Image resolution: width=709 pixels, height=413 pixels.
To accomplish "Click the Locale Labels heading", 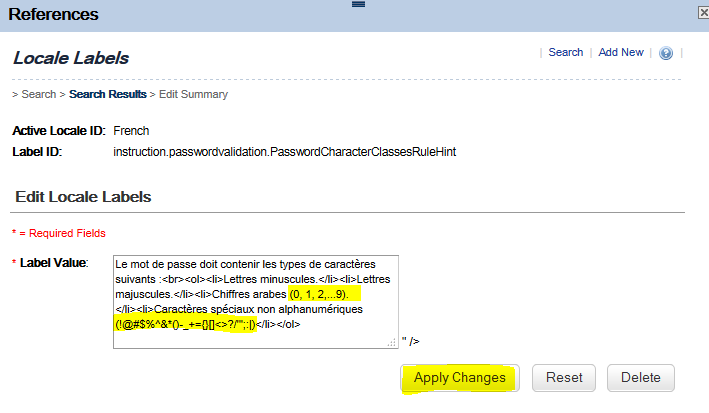I will [71, 58].
